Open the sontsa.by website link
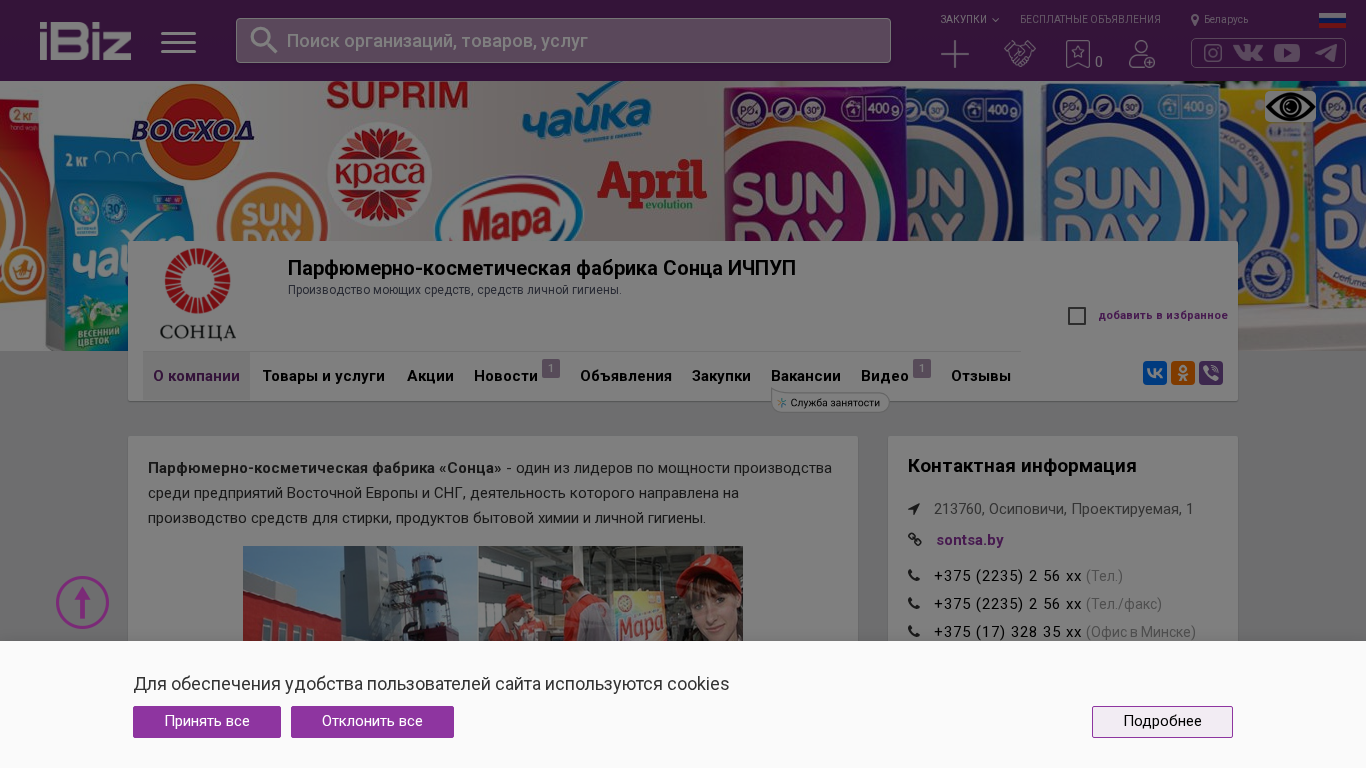 tap(969, 540)
